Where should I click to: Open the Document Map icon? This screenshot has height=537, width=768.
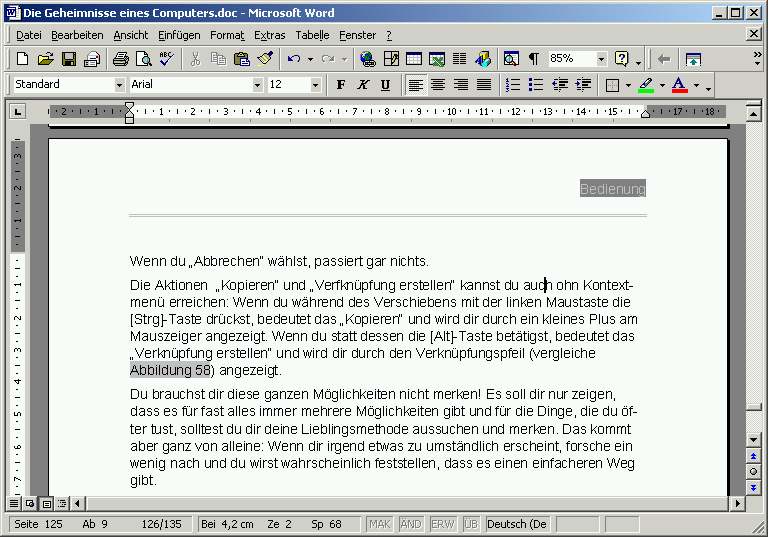(511, 59)
